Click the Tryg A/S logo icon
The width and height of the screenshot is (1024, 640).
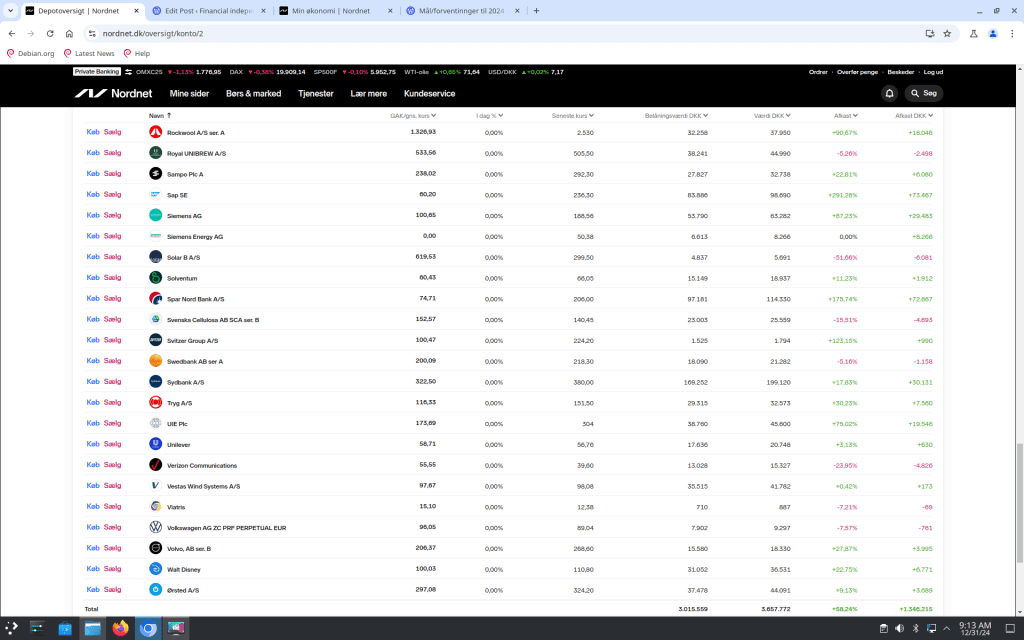click(x=155, y=403)
